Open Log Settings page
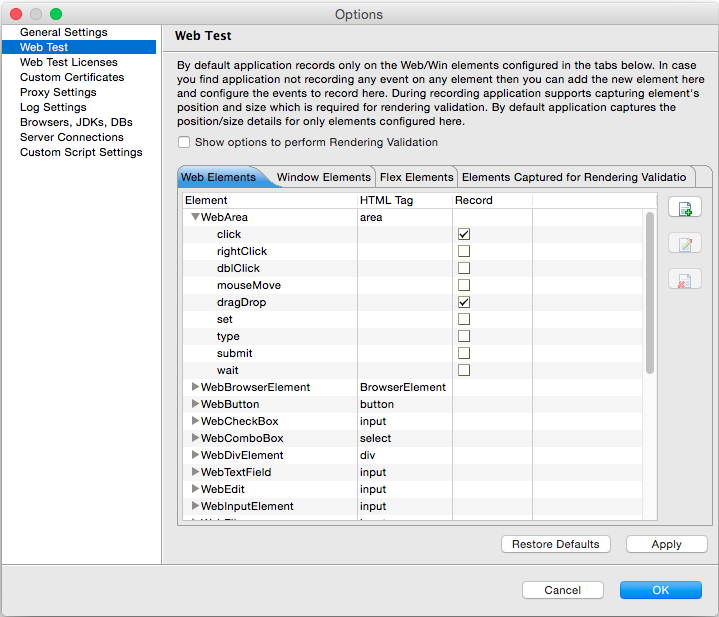719x617 pixels. point(53,107)
